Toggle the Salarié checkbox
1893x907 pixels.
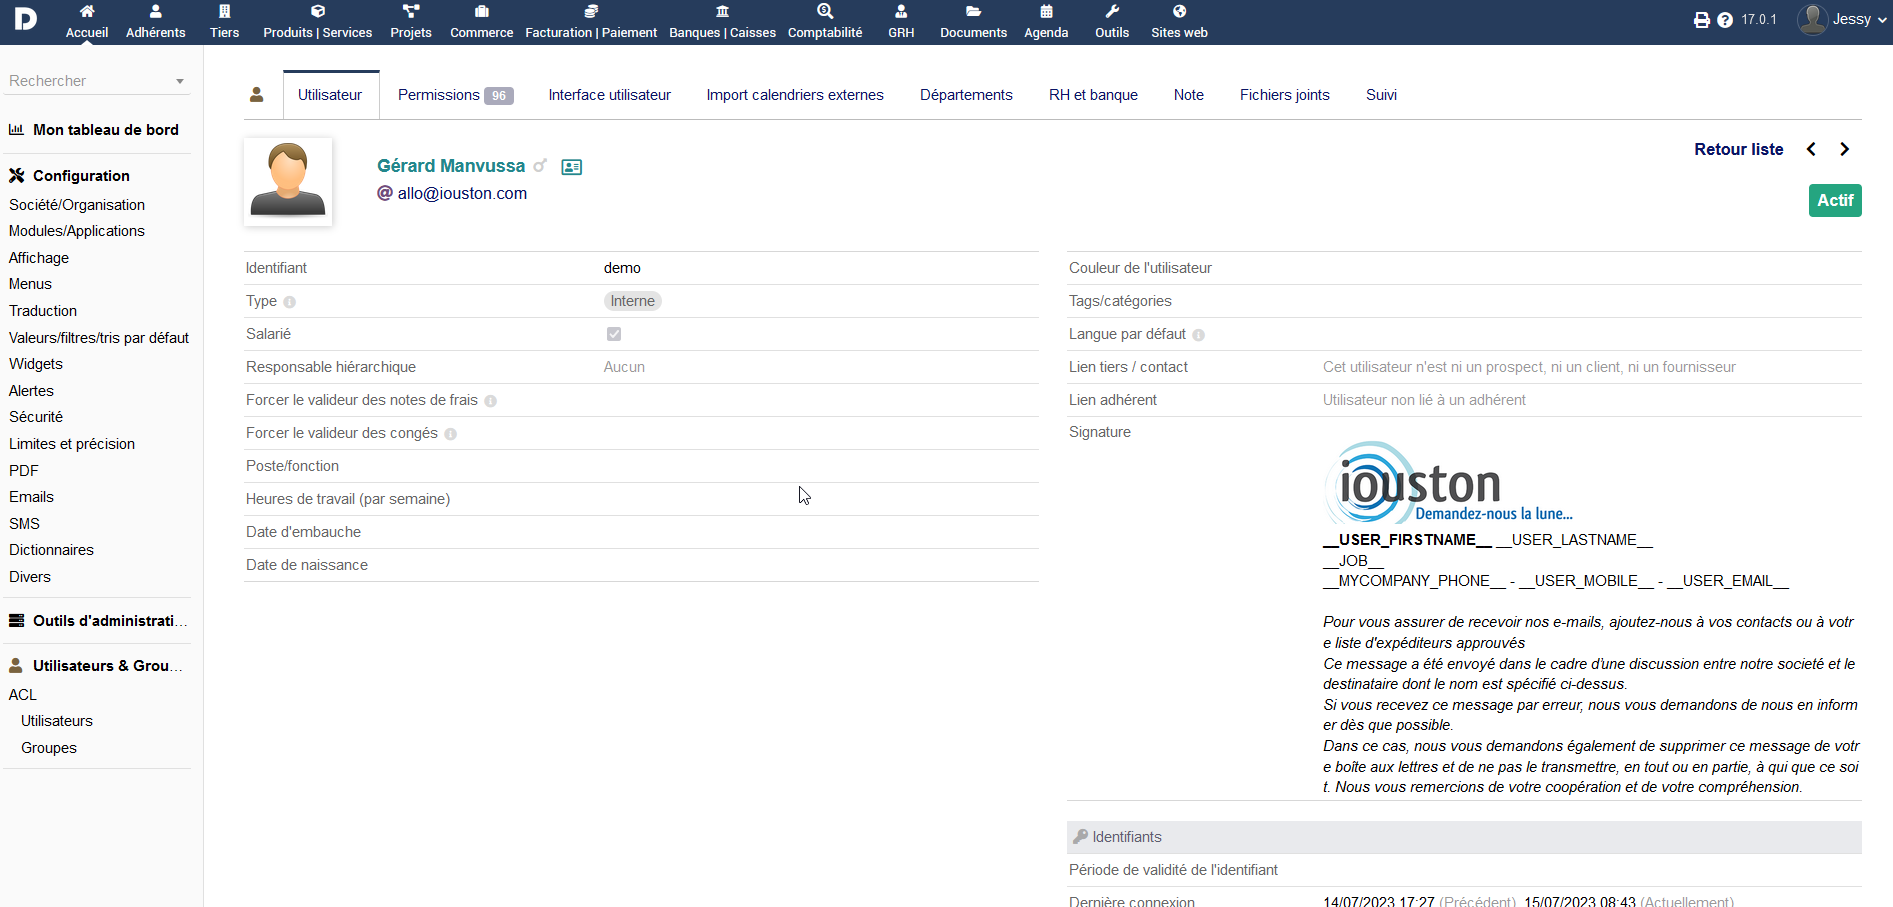pyautogui.click(x=614, y=334)
